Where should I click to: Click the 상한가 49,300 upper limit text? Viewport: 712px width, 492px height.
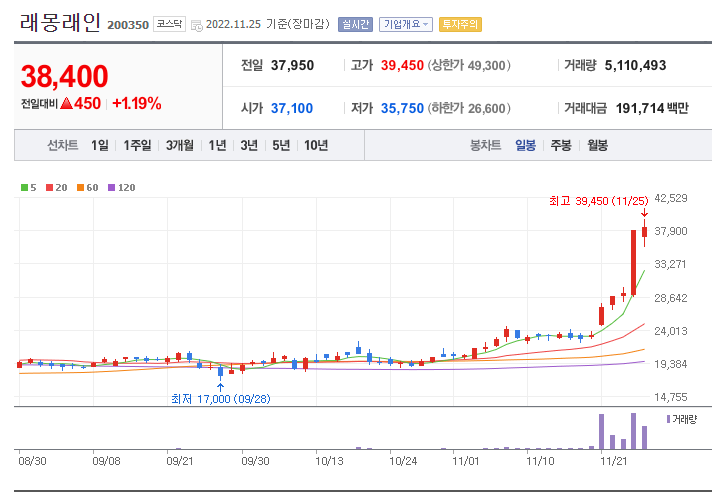coord(469,65)
